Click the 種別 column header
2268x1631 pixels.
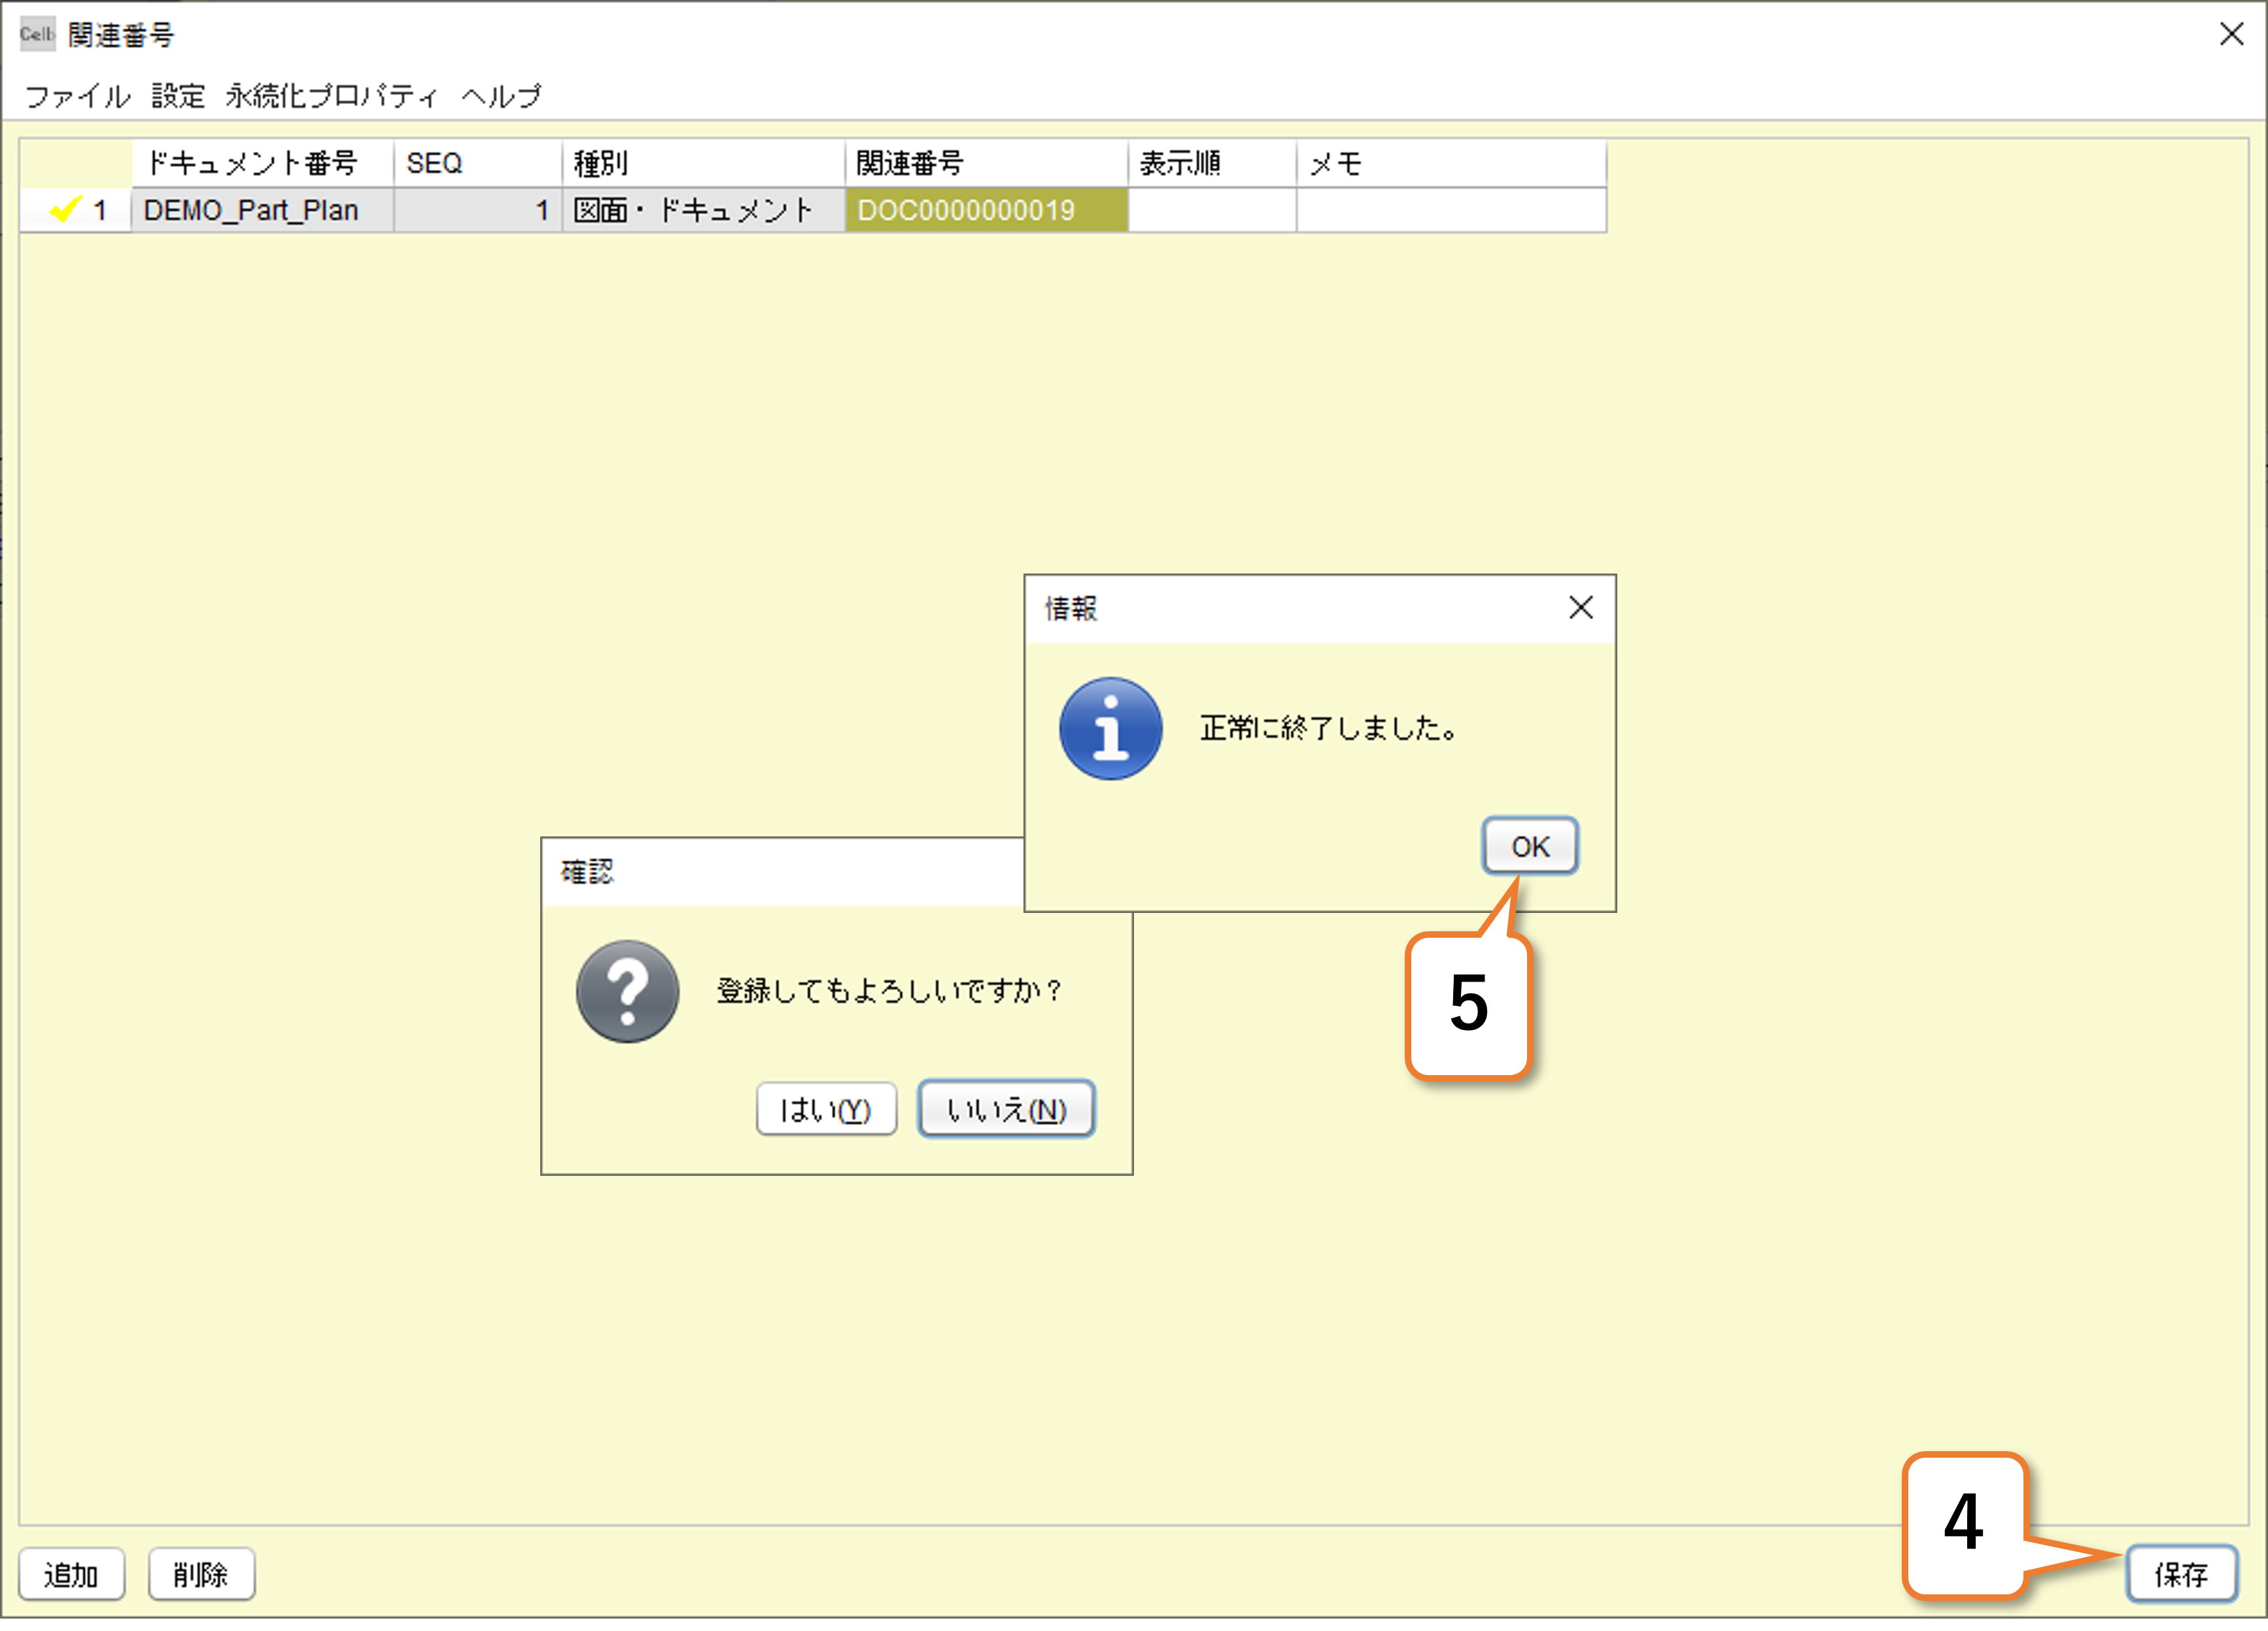[704, 163]
